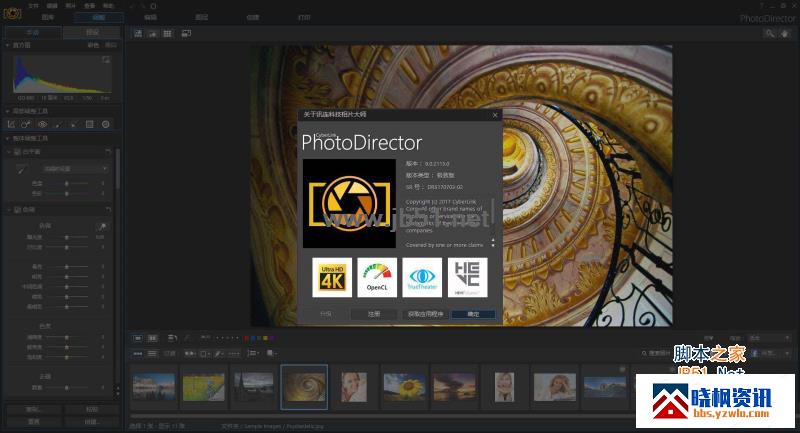Enable compare two photos view mode

[153, 338]
